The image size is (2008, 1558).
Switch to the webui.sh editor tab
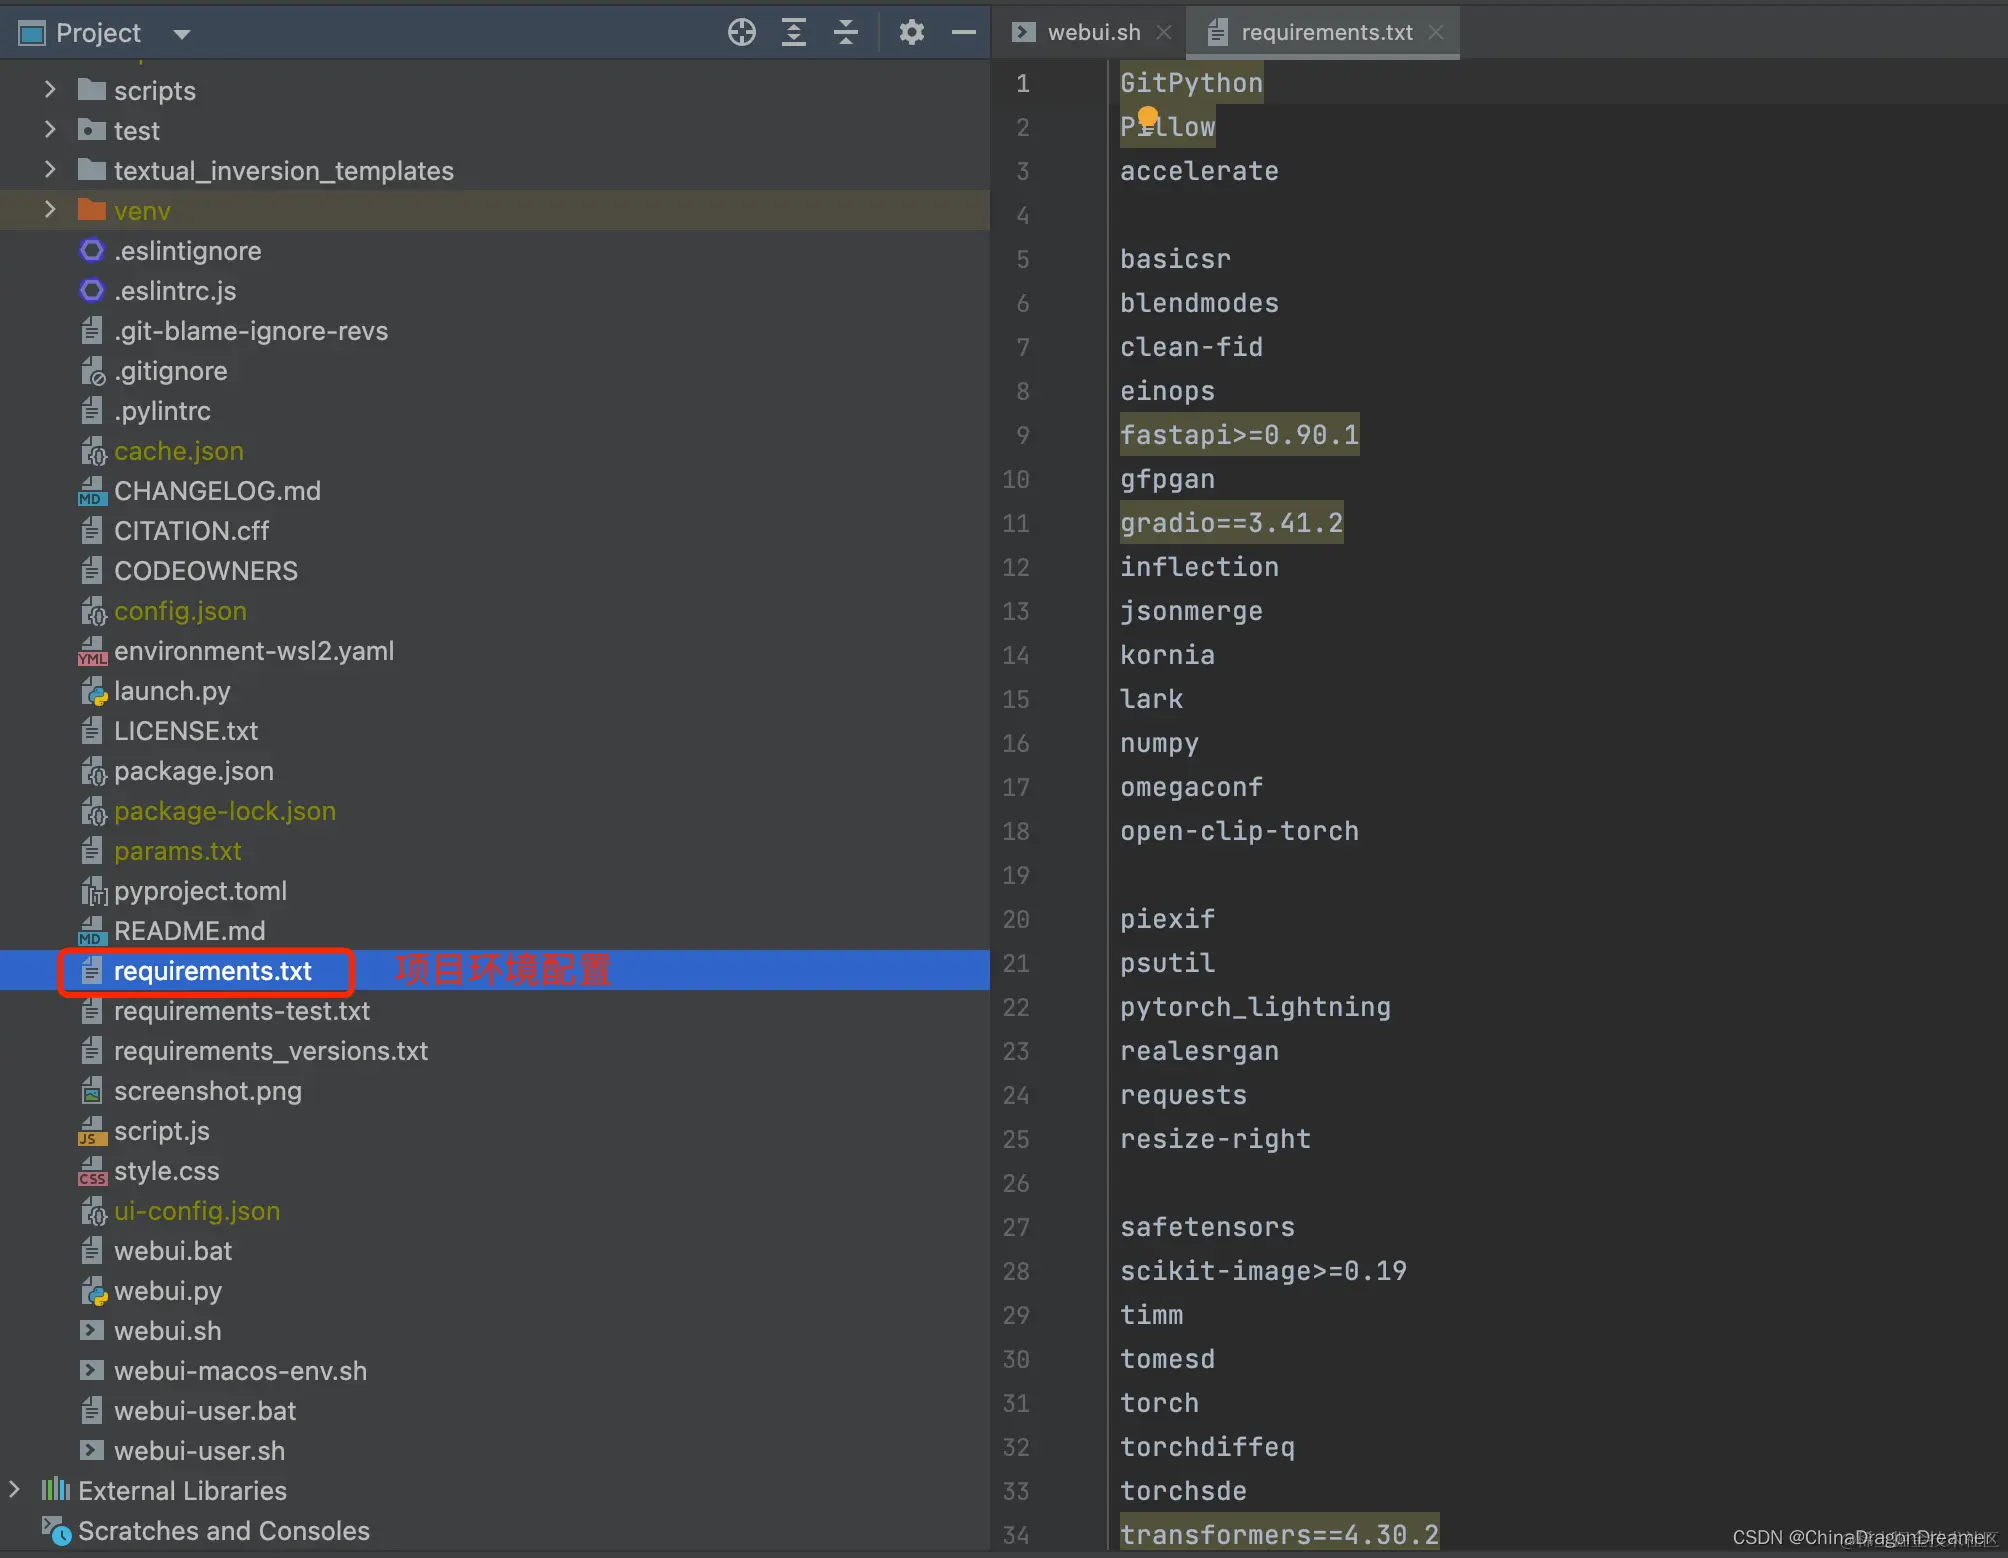1092,33
